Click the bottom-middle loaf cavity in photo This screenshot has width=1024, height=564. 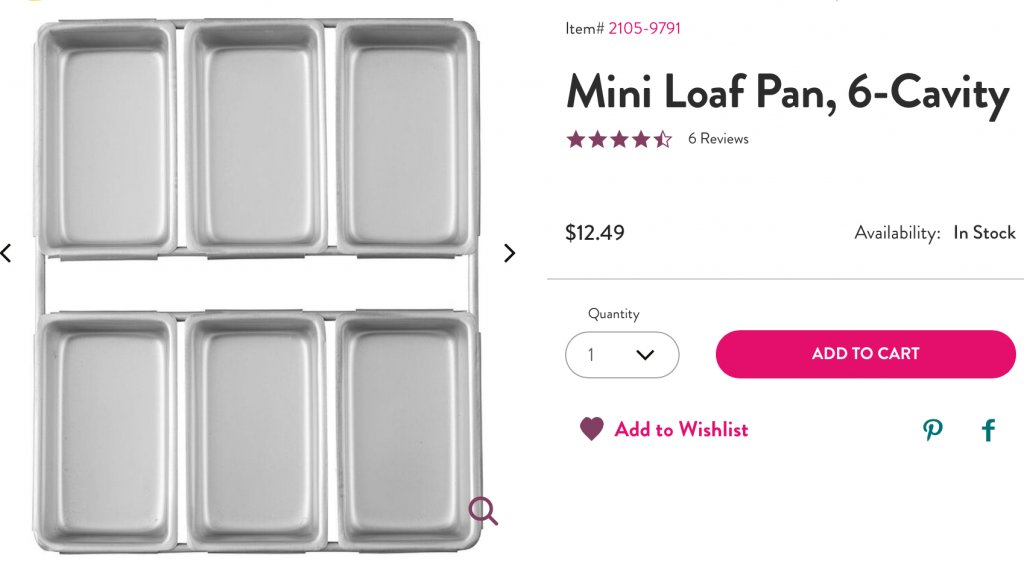pyautogui.click(x=255, y=430)
